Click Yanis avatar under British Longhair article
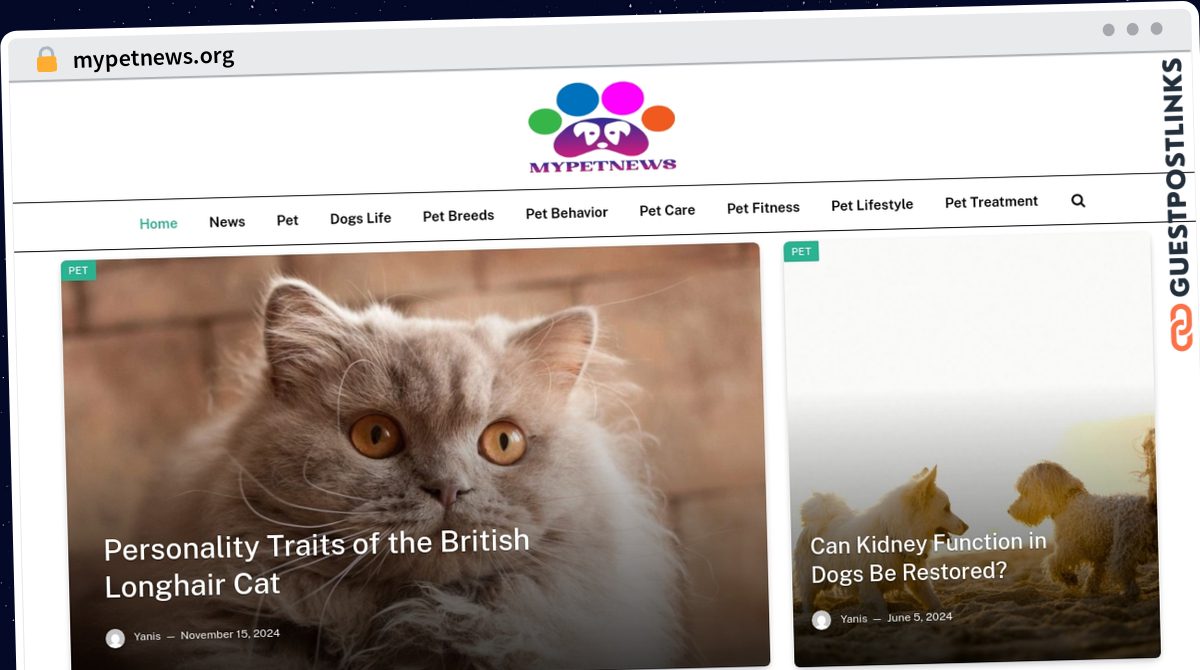Image resolution: width=1200 pixels, height=670 pixels. [116, 638]
